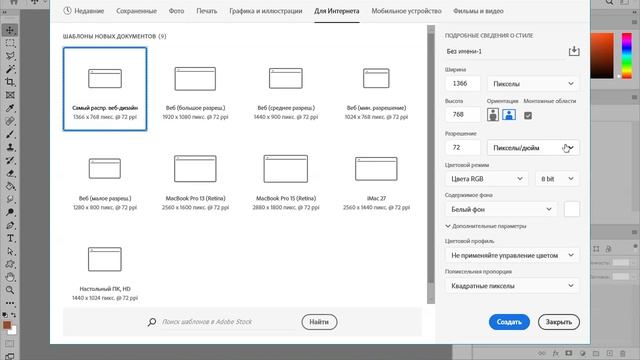Select the Hand tool
The height and width of the screenshot is (360, 640).
pyautogui.click(x=10, y=278)
